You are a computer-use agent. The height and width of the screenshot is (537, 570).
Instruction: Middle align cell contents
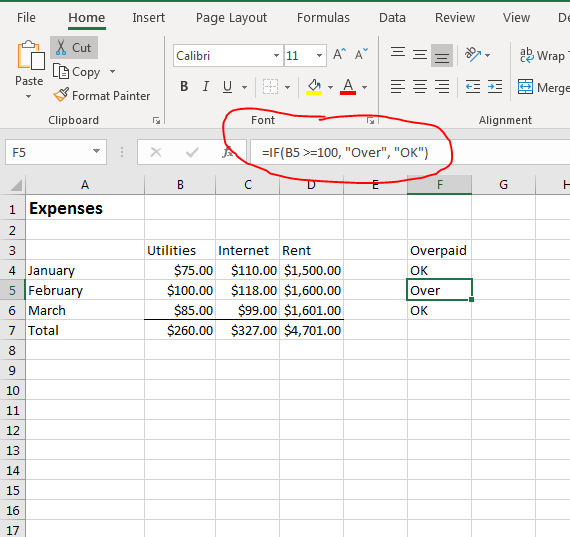(x=420, y=55)
